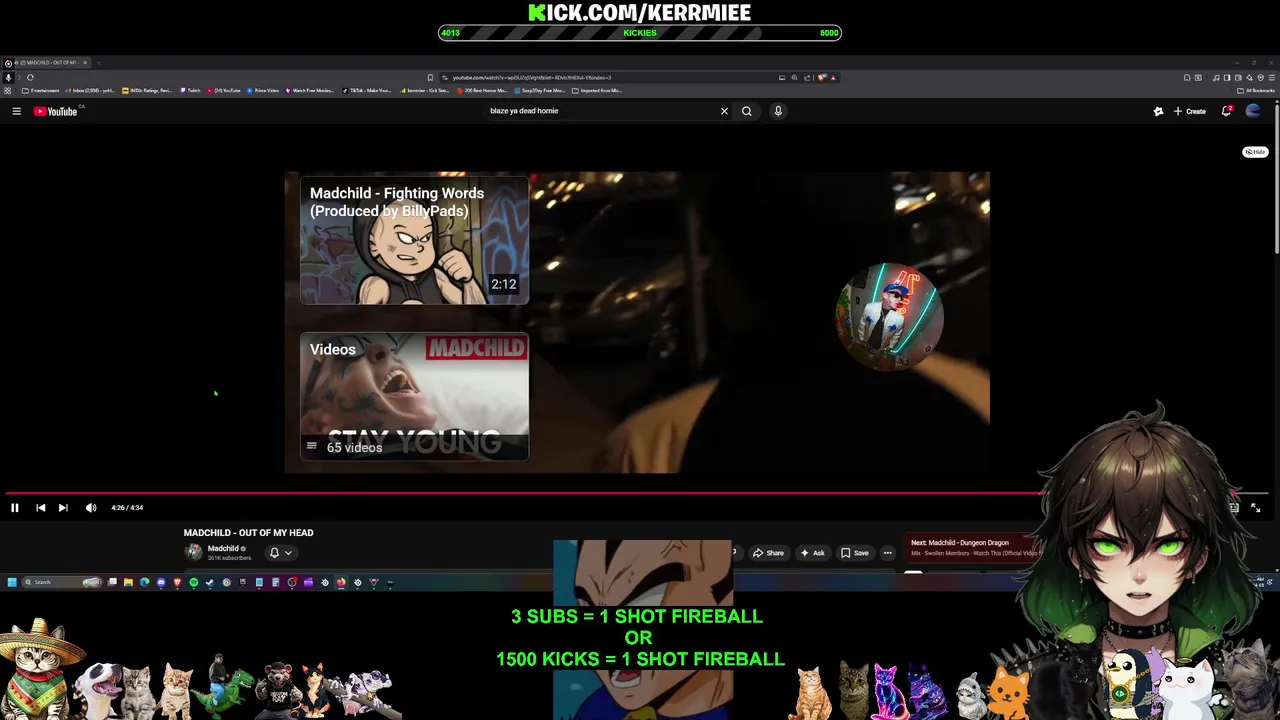Viewport: 1280px width, 720px height.
Task: Share the video
Action: tap(769, 553)
